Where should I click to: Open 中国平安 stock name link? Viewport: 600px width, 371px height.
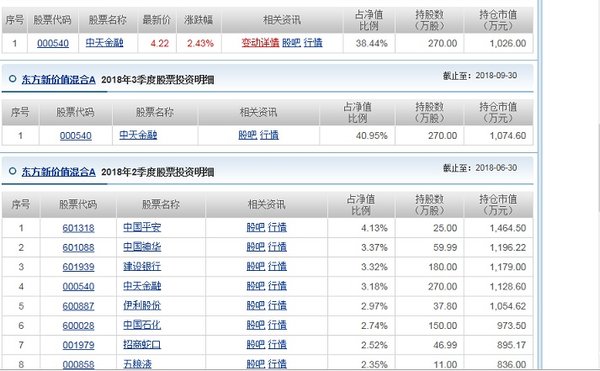(x=142, y=228)
